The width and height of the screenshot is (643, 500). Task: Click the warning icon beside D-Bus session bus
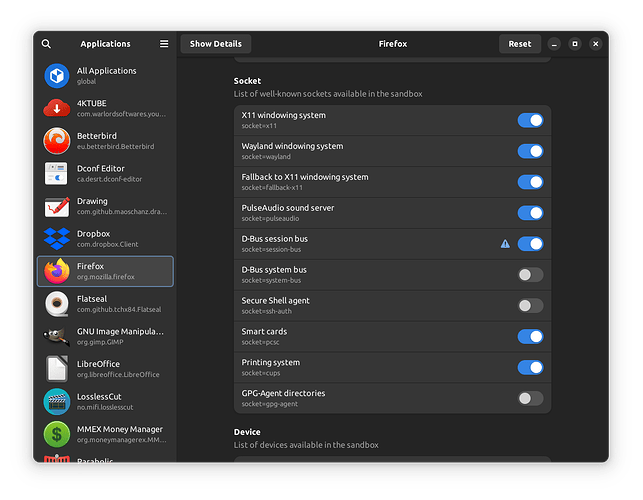pyautogui.click(x=505, y=244)
